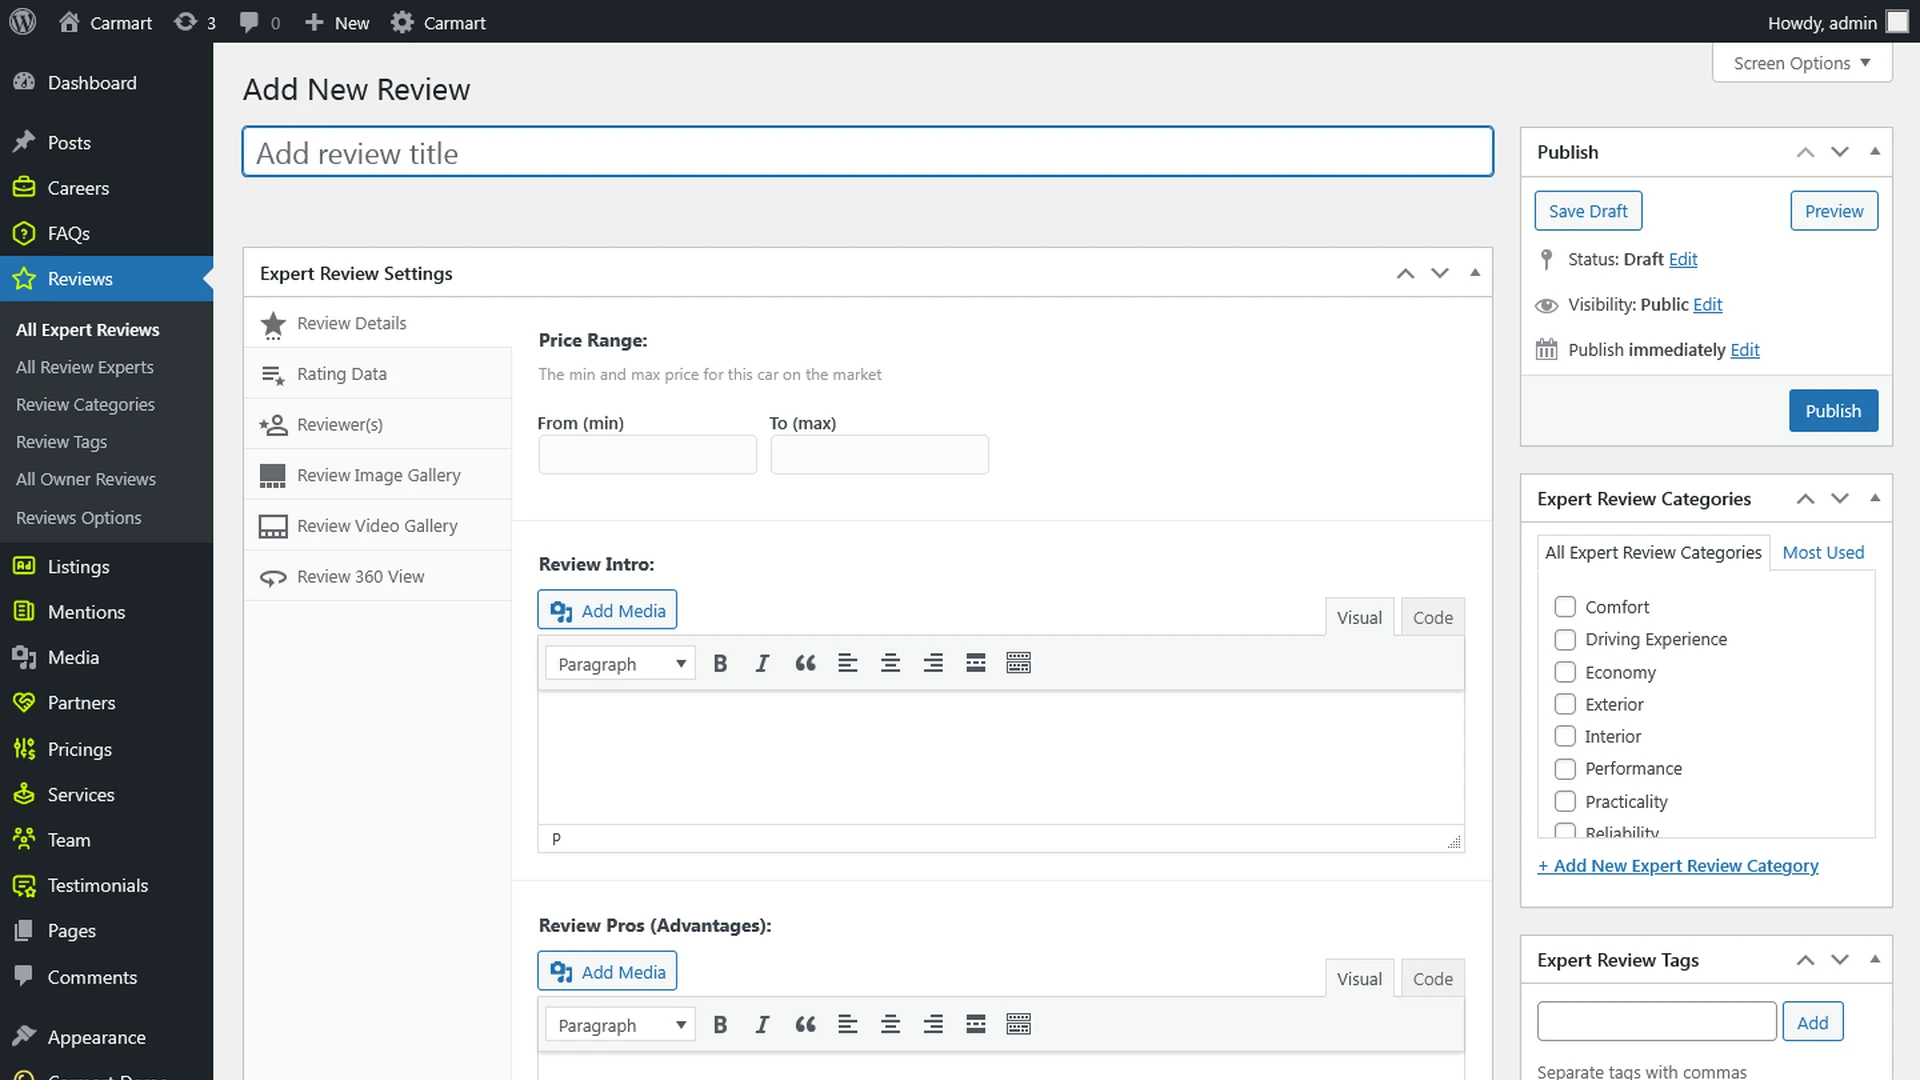Image resolution: width=1920 pixels, height=1080 pixels.
Task: Focus the Add review title field
Action: pos(868,152)
